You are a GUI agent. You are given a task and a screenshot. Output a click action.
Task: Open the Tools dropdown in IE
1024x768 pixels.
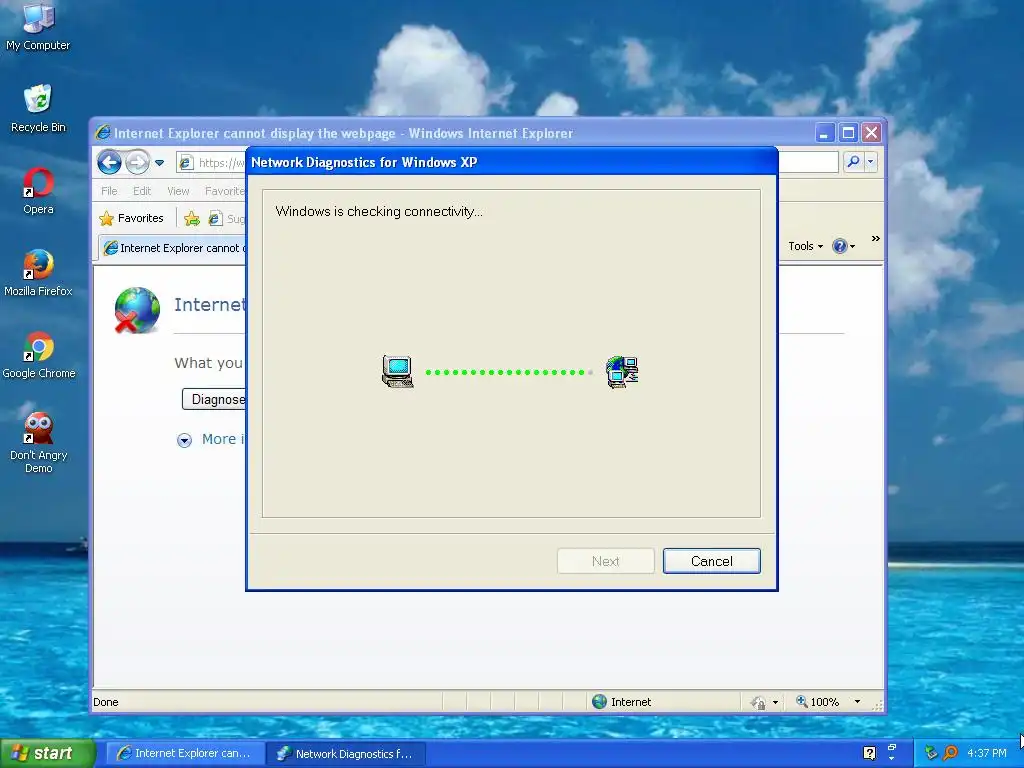pos(805,246)
